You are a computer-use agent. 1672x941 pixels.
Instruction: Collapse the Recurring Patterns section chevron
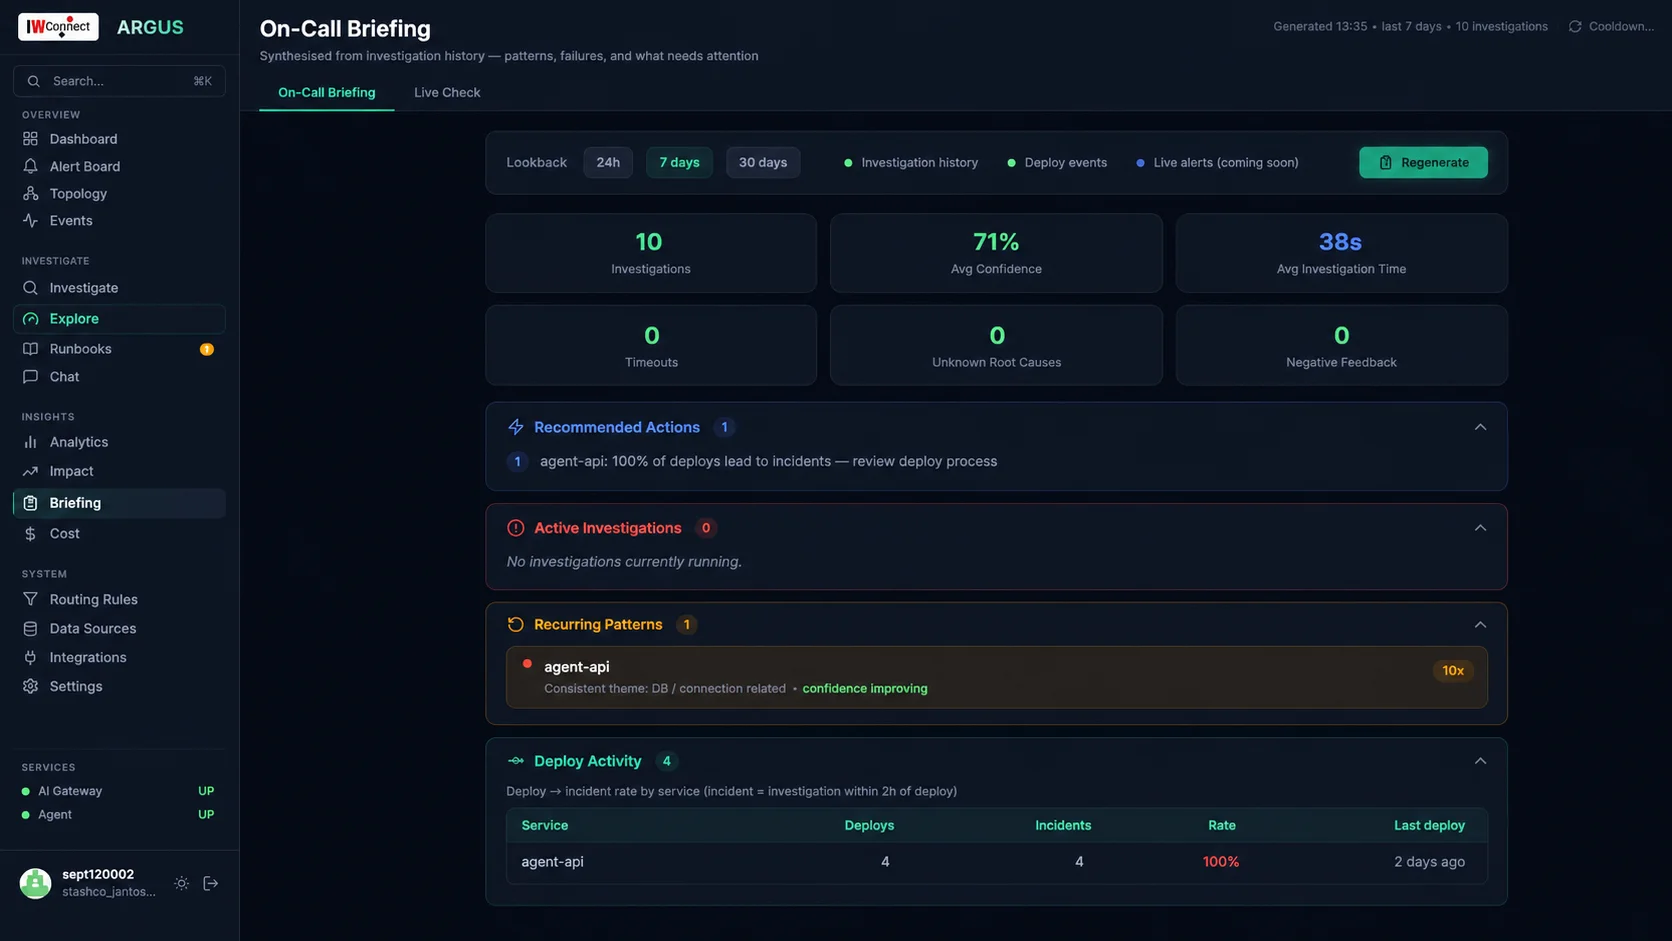pyautogui.click(x=1480, y=625)
